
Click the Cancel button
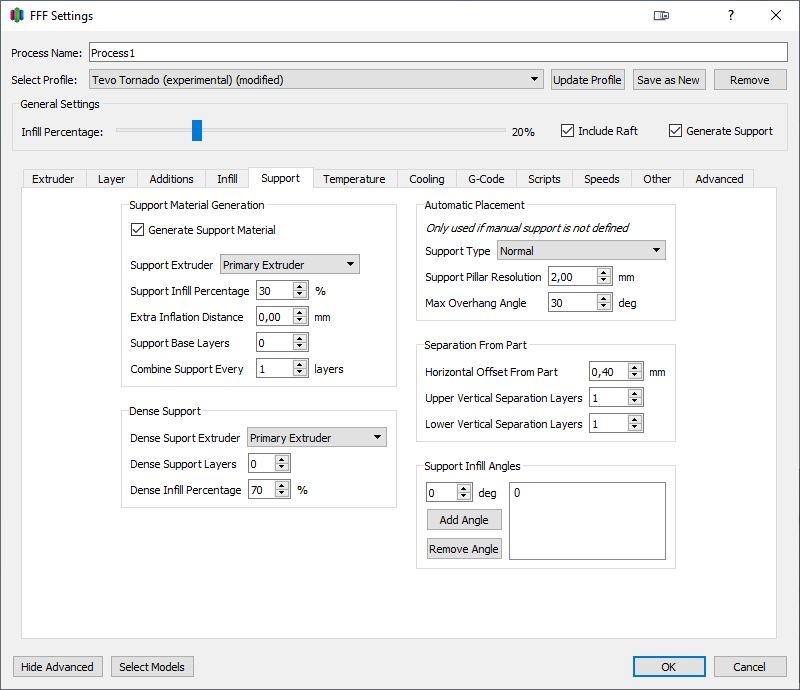pyautogui.click(x=749, y=667)
